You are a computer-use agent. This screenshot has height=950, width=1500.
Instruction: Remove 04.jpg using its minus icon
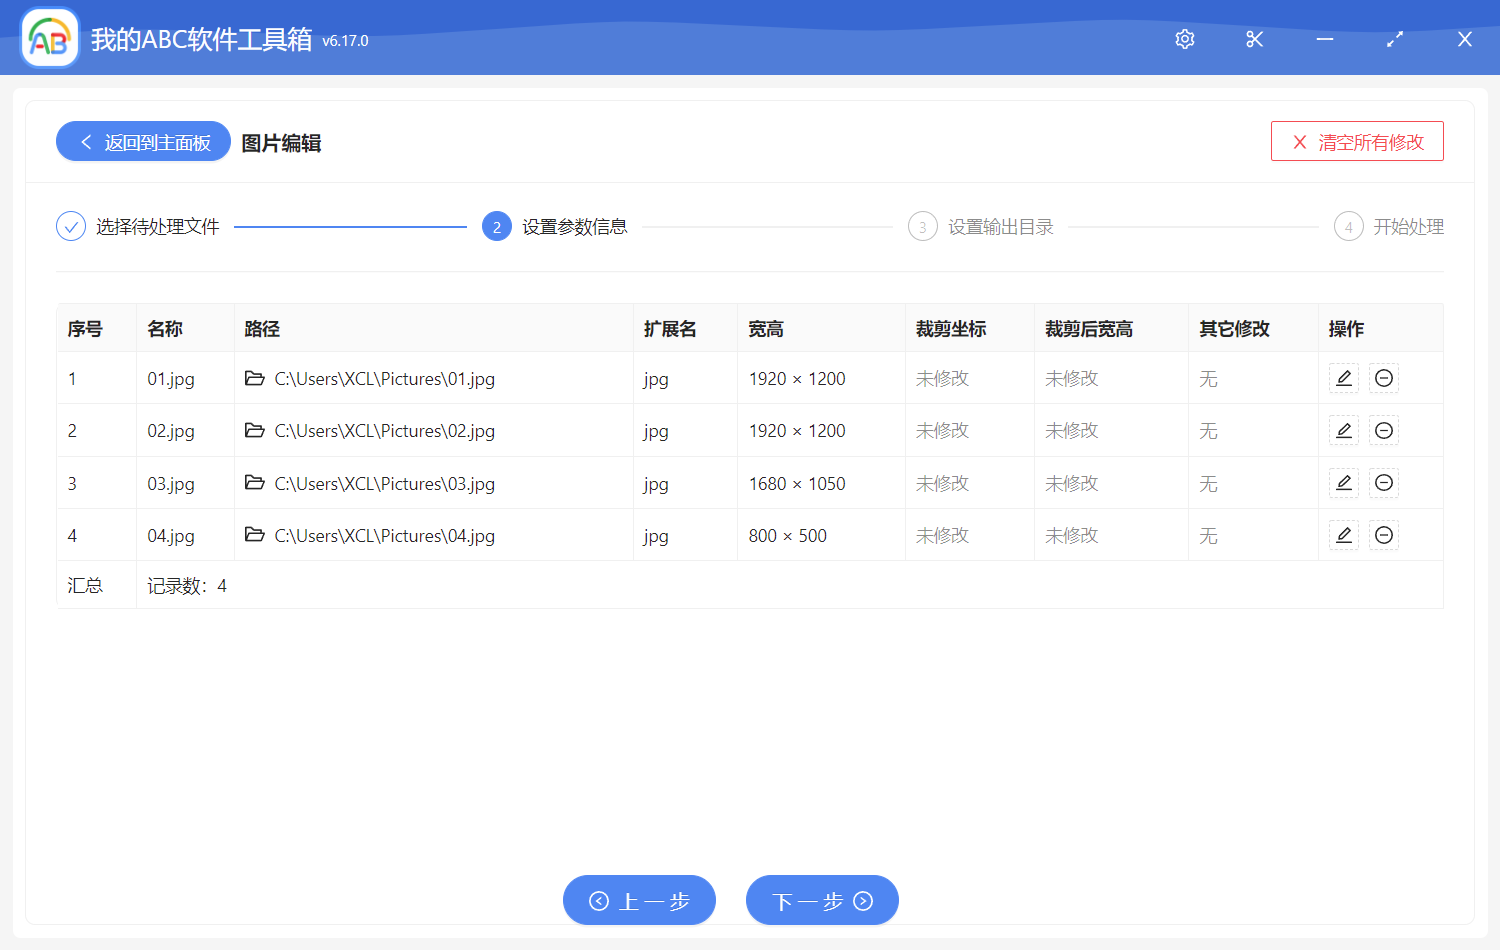[x=1384, y=535]
